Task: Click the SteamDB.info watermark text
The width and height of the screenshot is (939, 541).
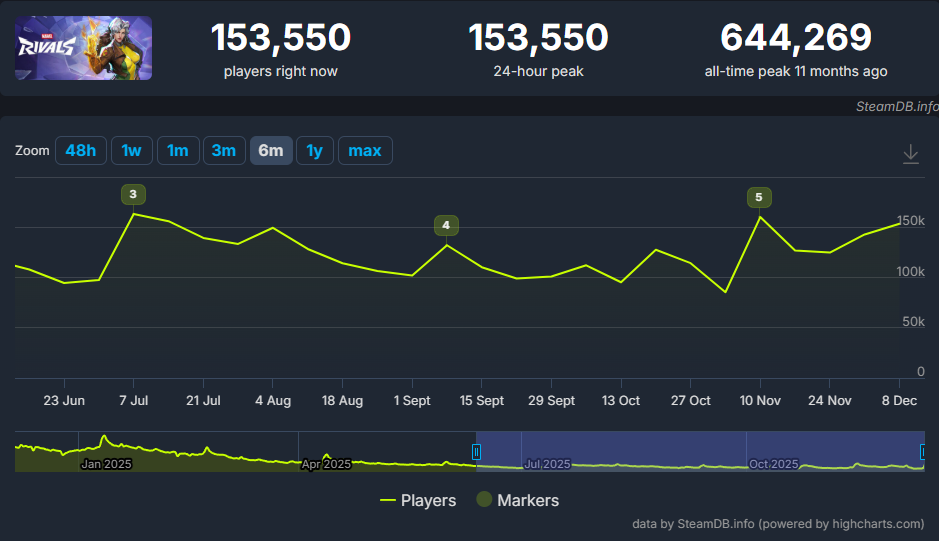Action: click(896, 107)
